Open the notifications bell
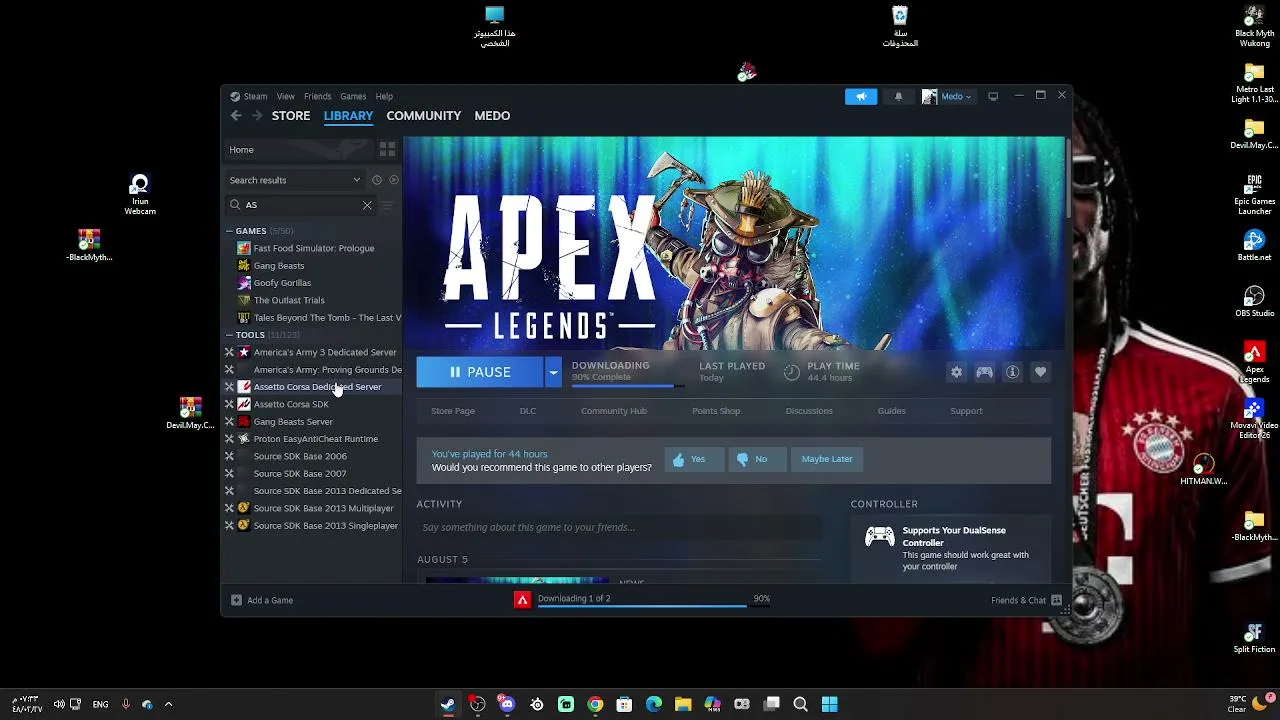Screen dimensions: 1280x720 click(898, 96)
